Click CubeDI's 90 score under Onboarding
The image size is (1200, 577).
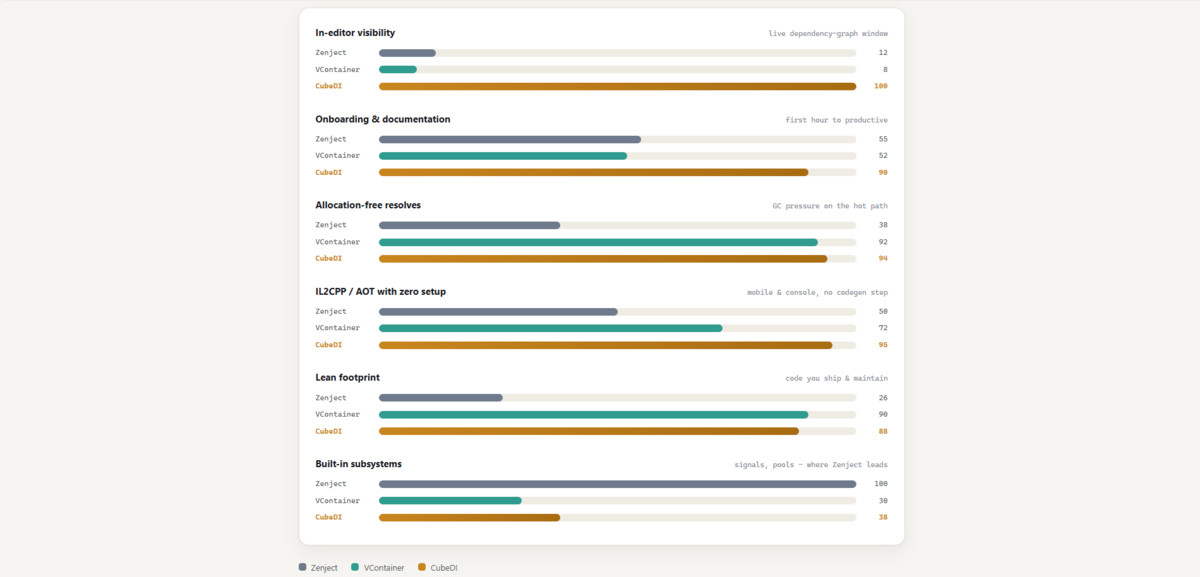tap(883, 172)
